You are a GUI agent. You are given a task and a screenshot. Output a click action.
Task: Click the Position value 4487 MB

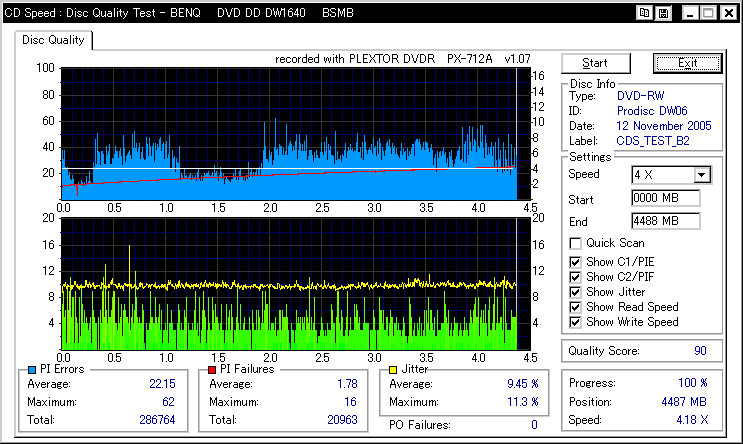pyautogui.click(x=684, y=402)
